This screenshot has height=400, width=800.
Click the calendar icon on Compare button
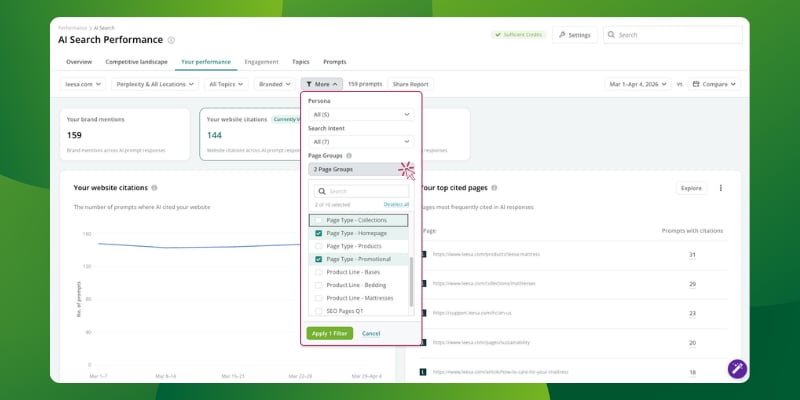tap(696, 84)
